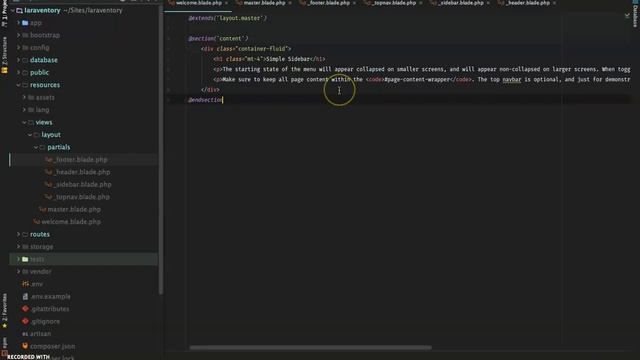Click the laraventory project root icon
The width and height of the screenshot is (640, 360).
tap(19, 10)
